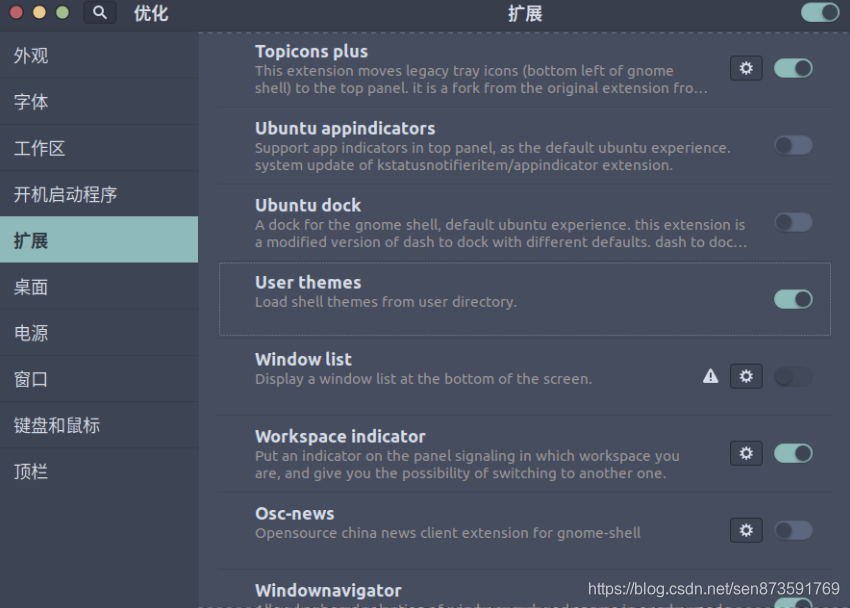Go to 工作区 in the sidebar
Viewport: 850px width, 608px height.
[99, 148]
